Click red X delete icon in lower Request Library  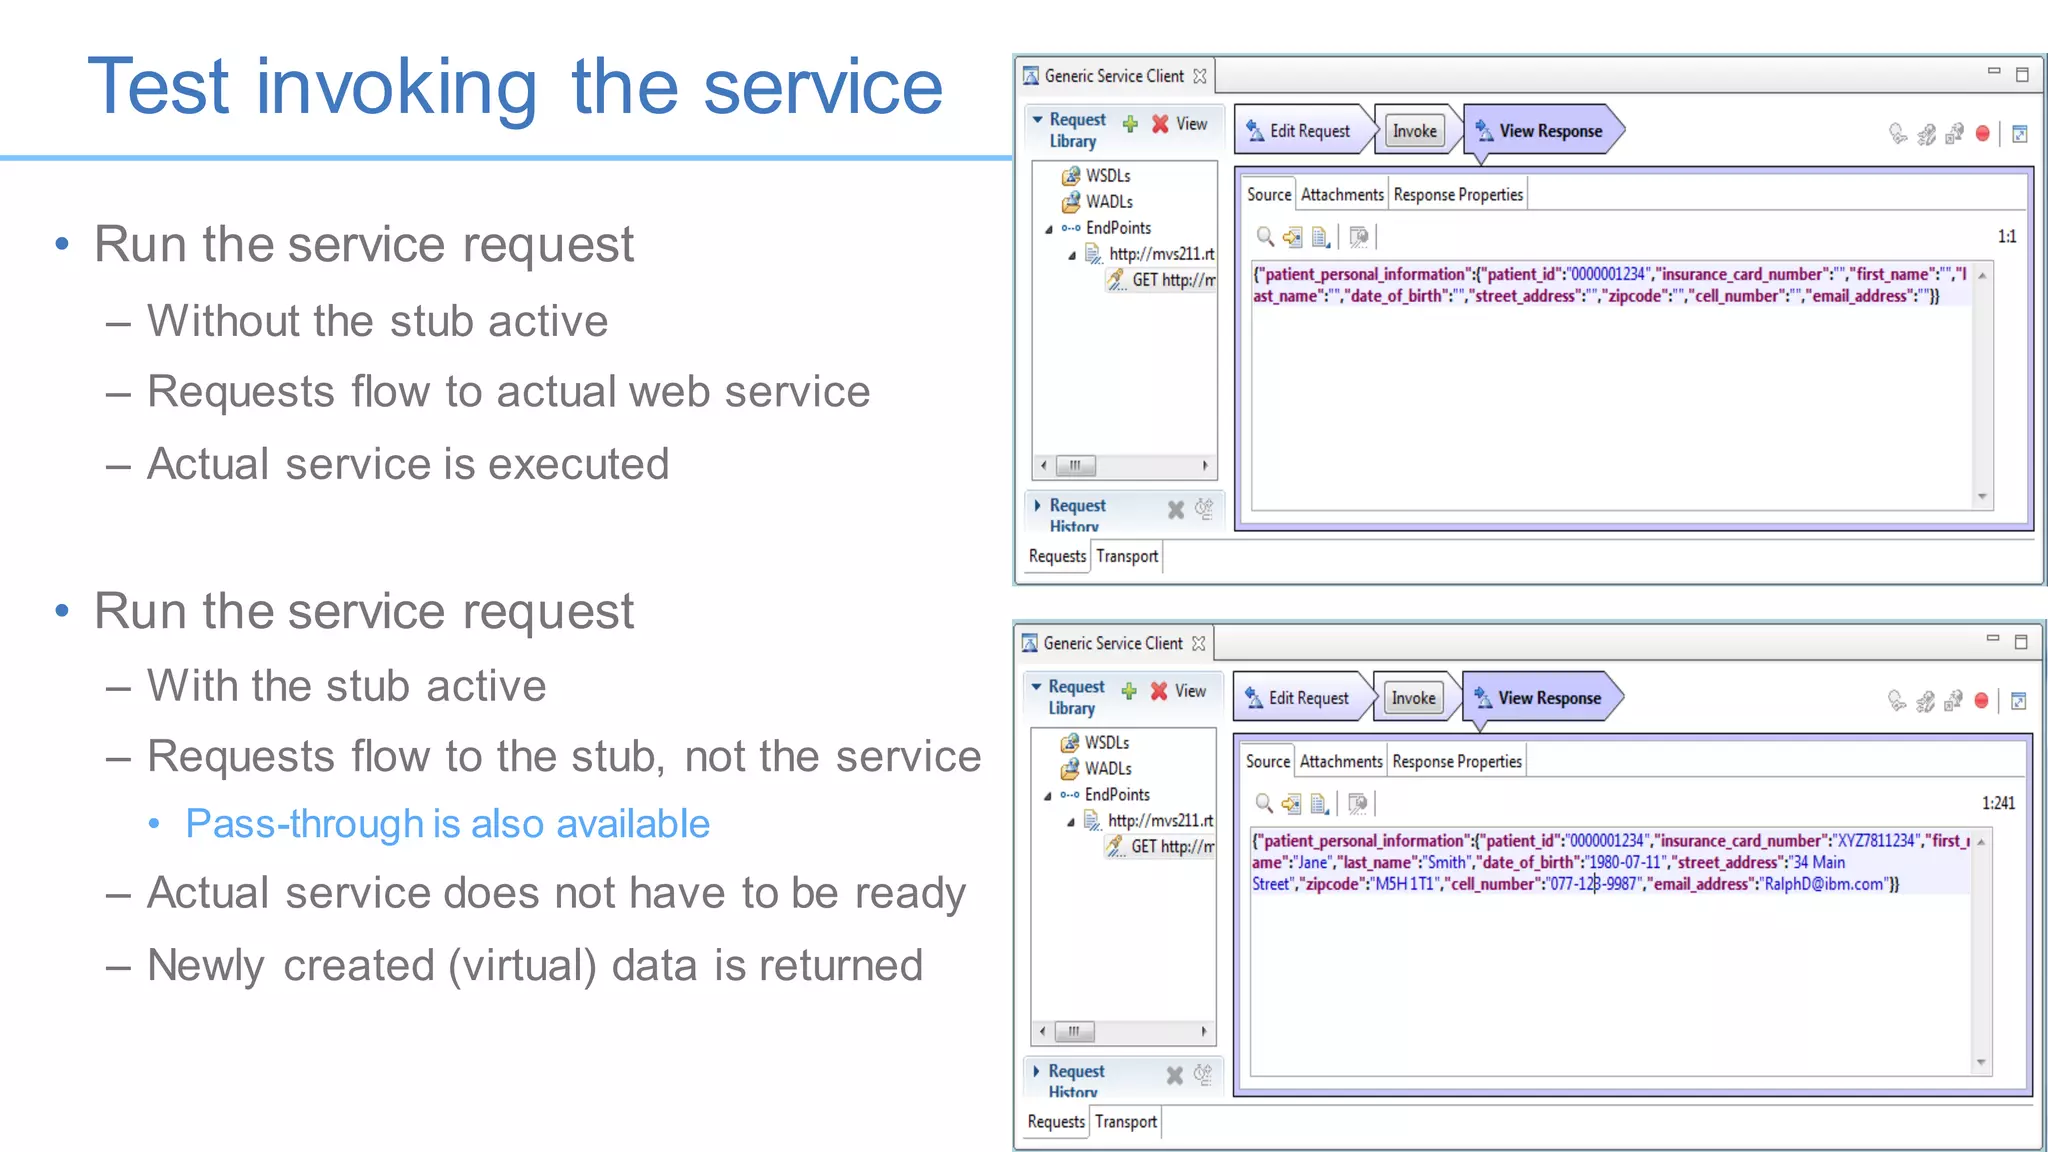1159,691
